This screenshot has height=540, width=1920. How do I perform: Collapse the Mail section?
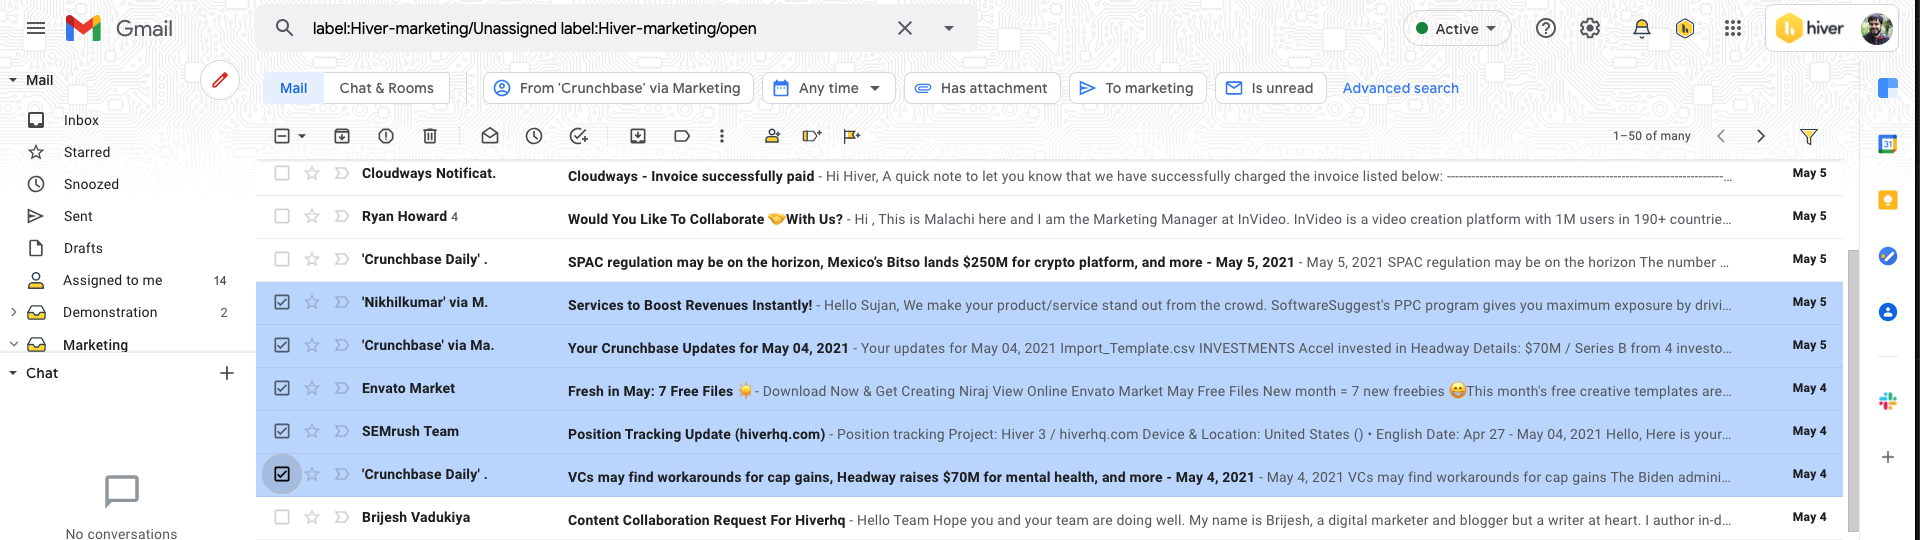(x=13, y=80)
